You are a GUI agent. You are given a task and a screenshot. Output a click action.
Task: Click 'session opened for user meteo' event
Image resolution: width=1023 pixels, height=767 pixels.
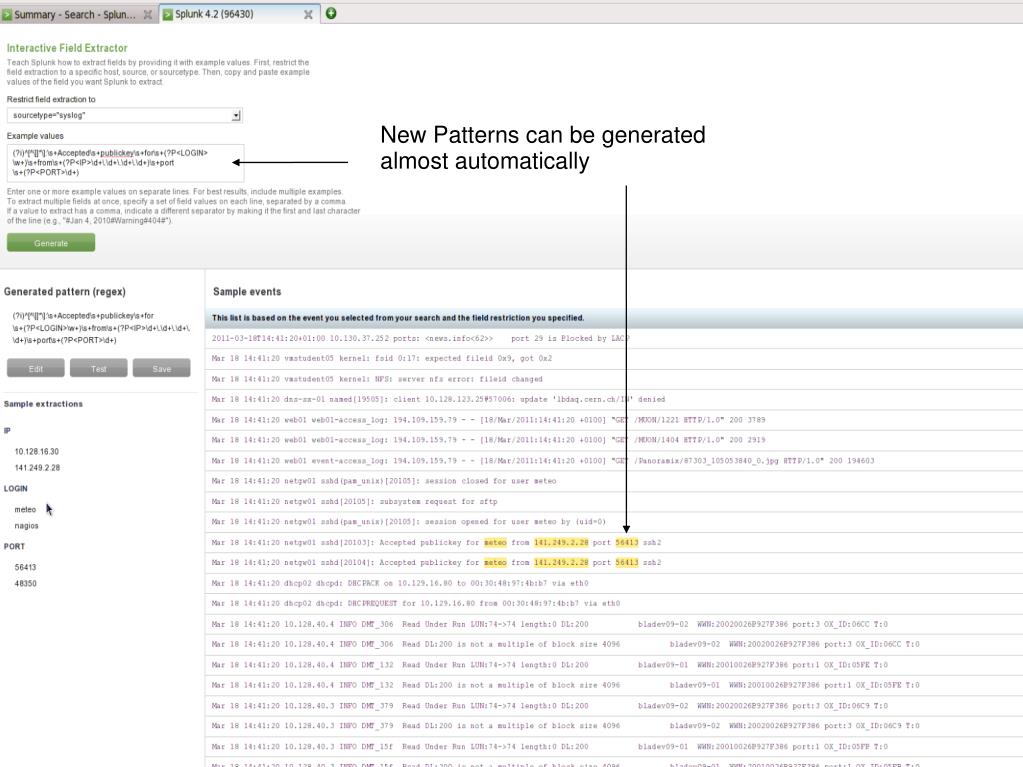tap(613, 522)
